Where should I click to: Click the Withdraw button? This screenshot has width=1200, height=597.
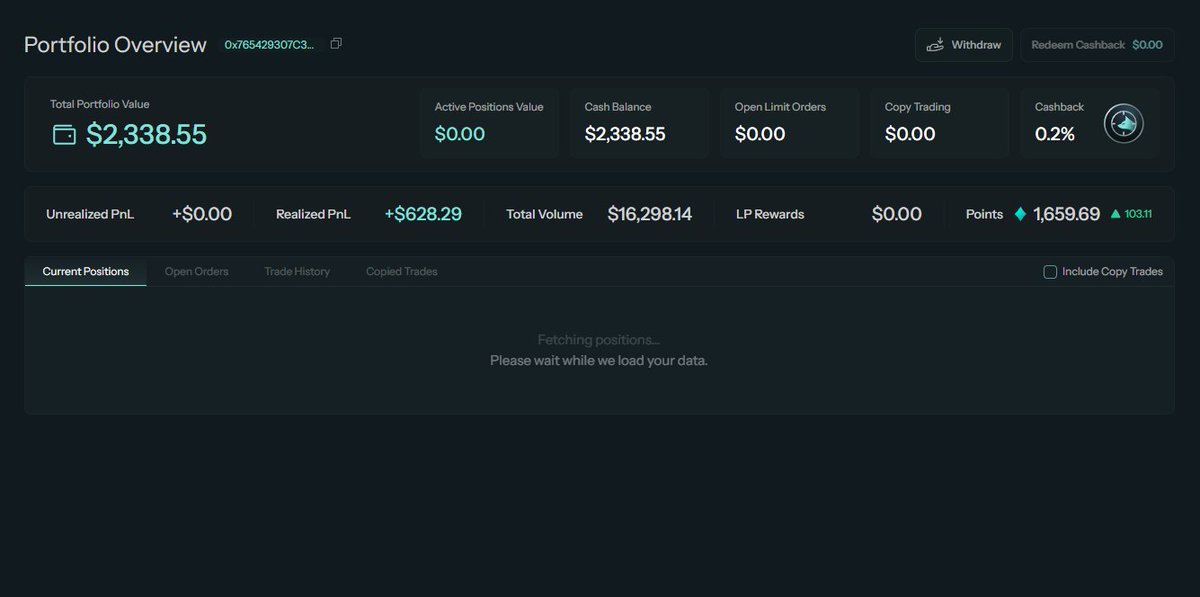tap(964, 45)
